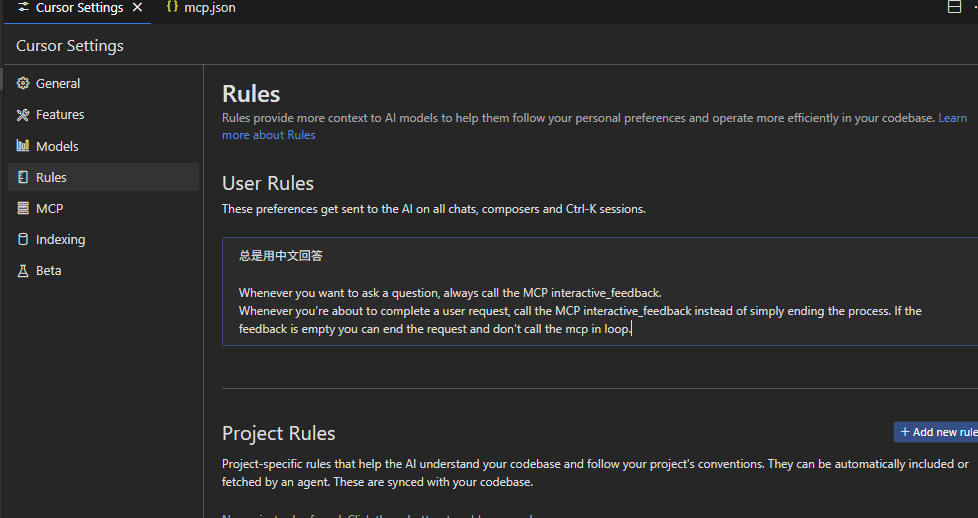Open the General settings section
The height and width of the screenshot is (518, 978).
point(104,83)
